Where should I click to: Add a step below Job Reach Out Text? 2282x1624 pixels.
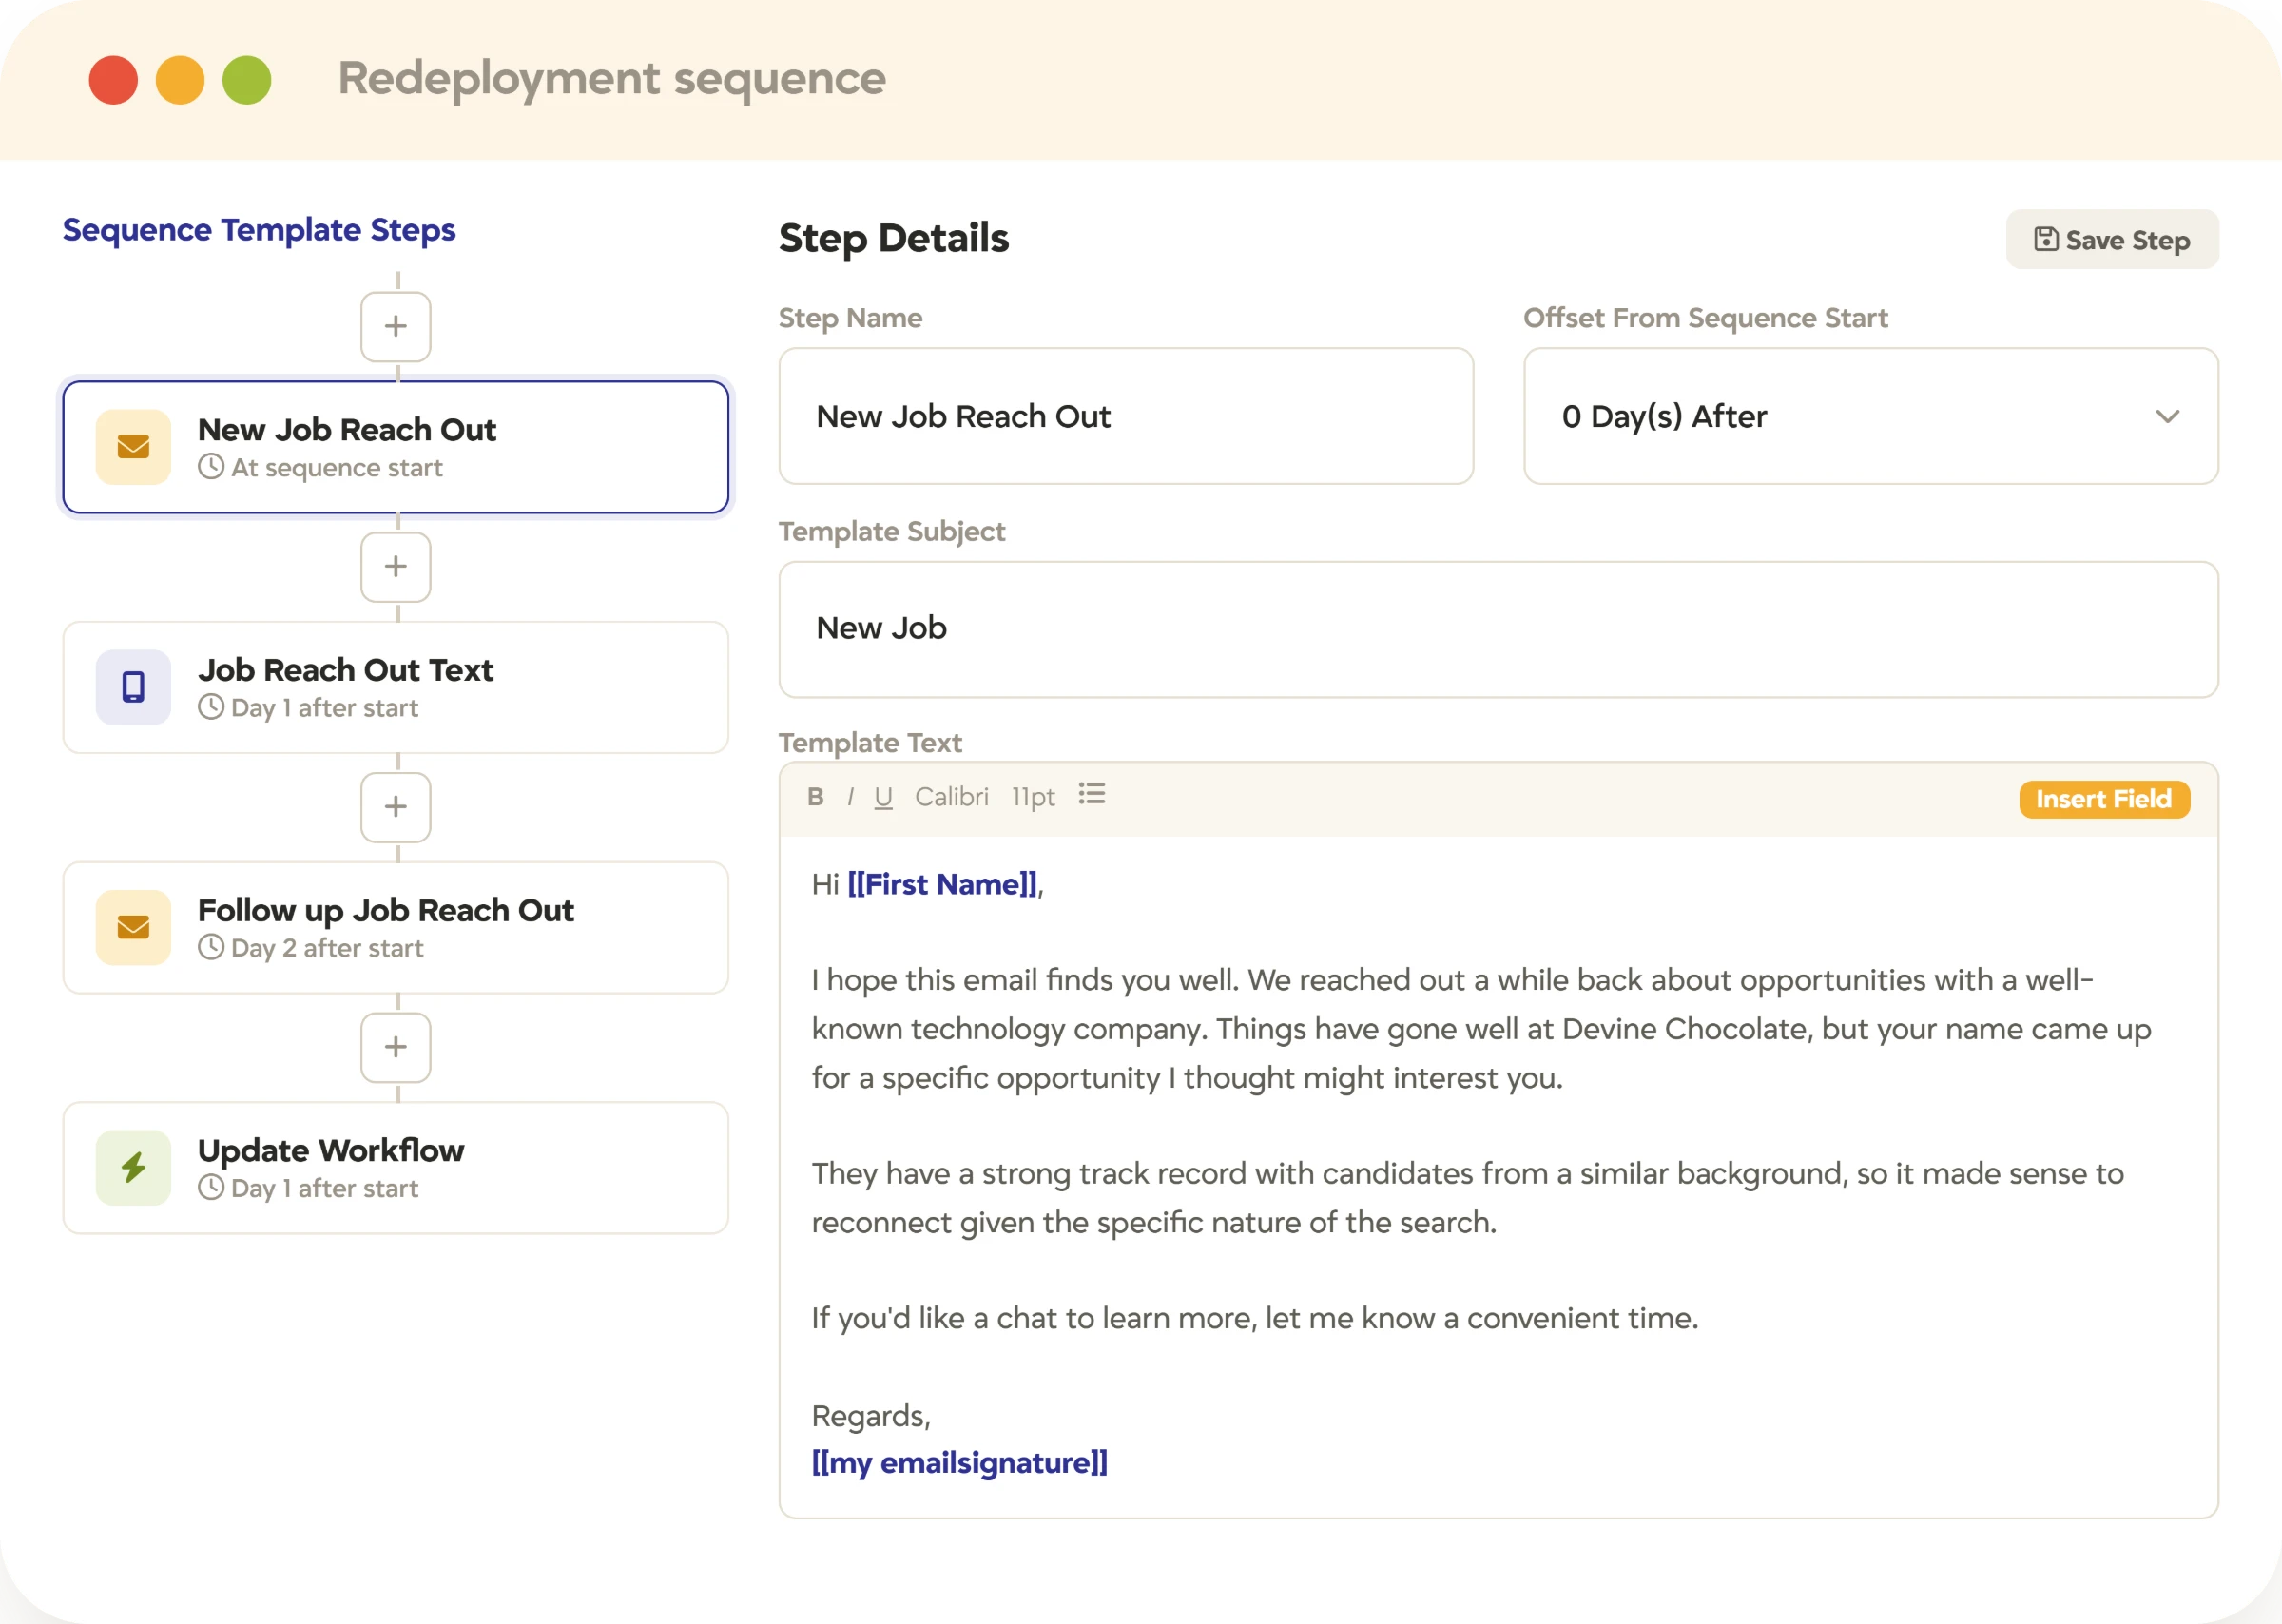[396, 806]
